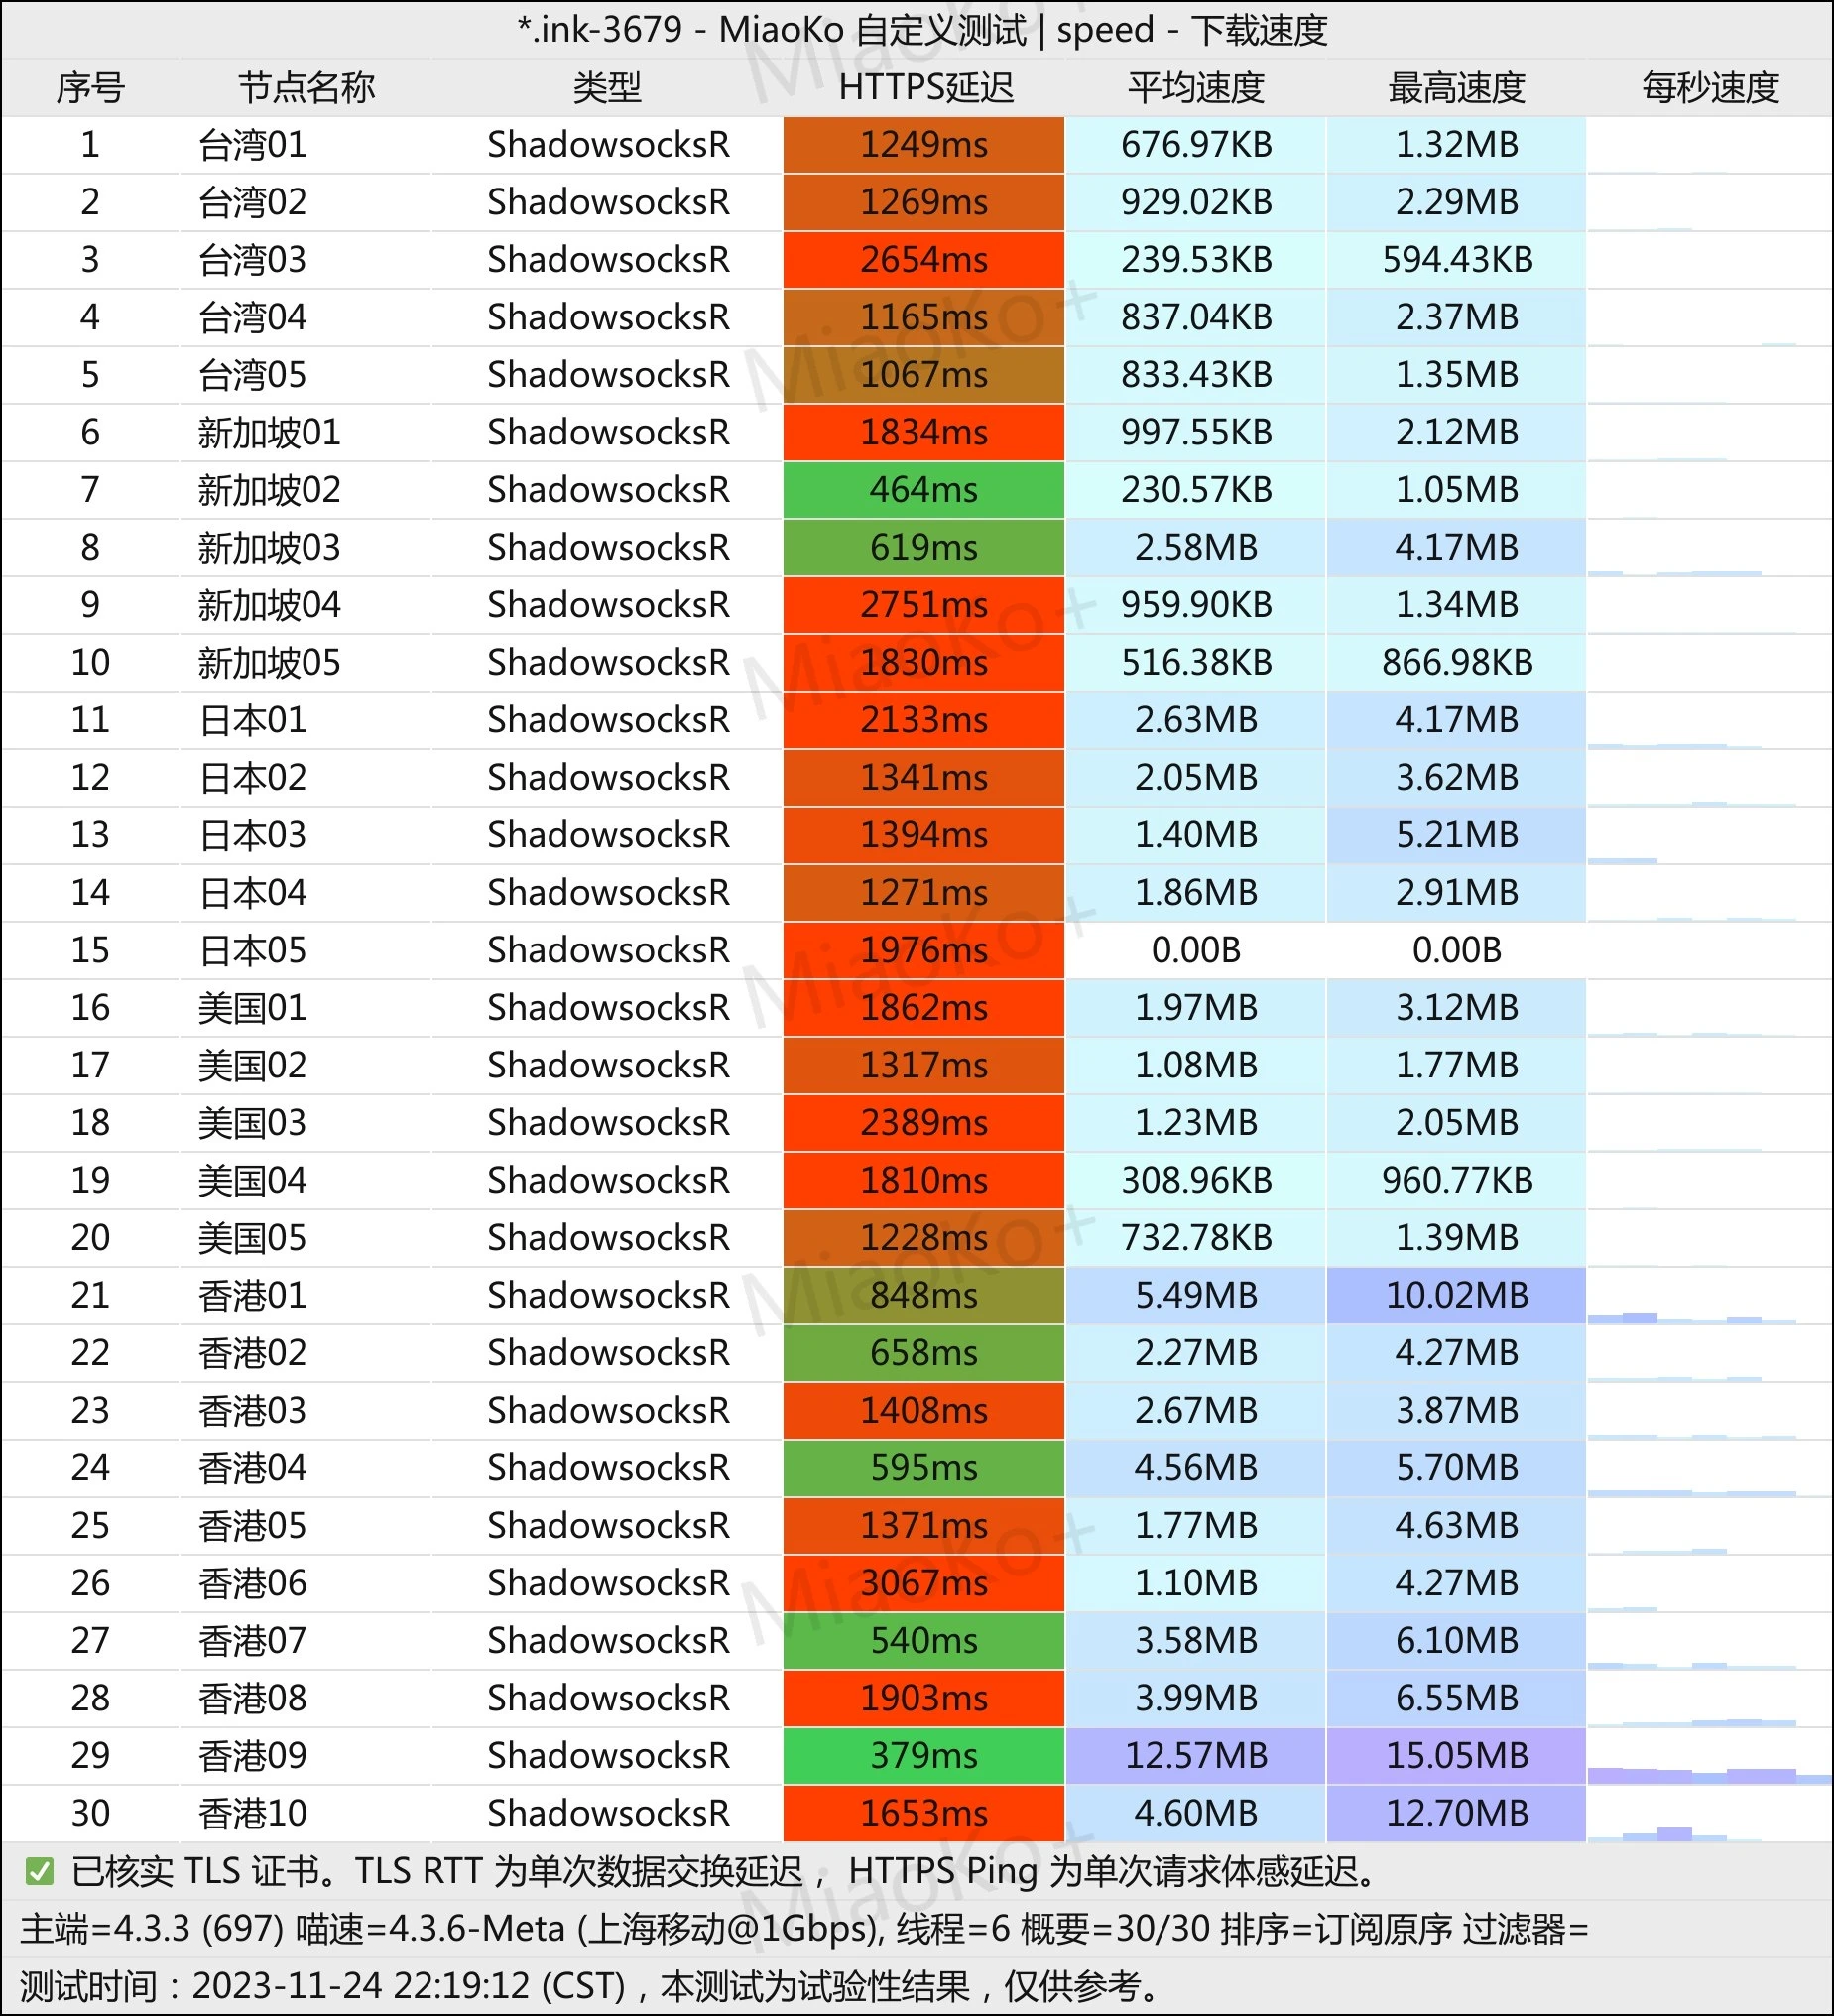Select the 台湾01 node name
This screenshot has width=1834, height=2016.
[252, 145]
